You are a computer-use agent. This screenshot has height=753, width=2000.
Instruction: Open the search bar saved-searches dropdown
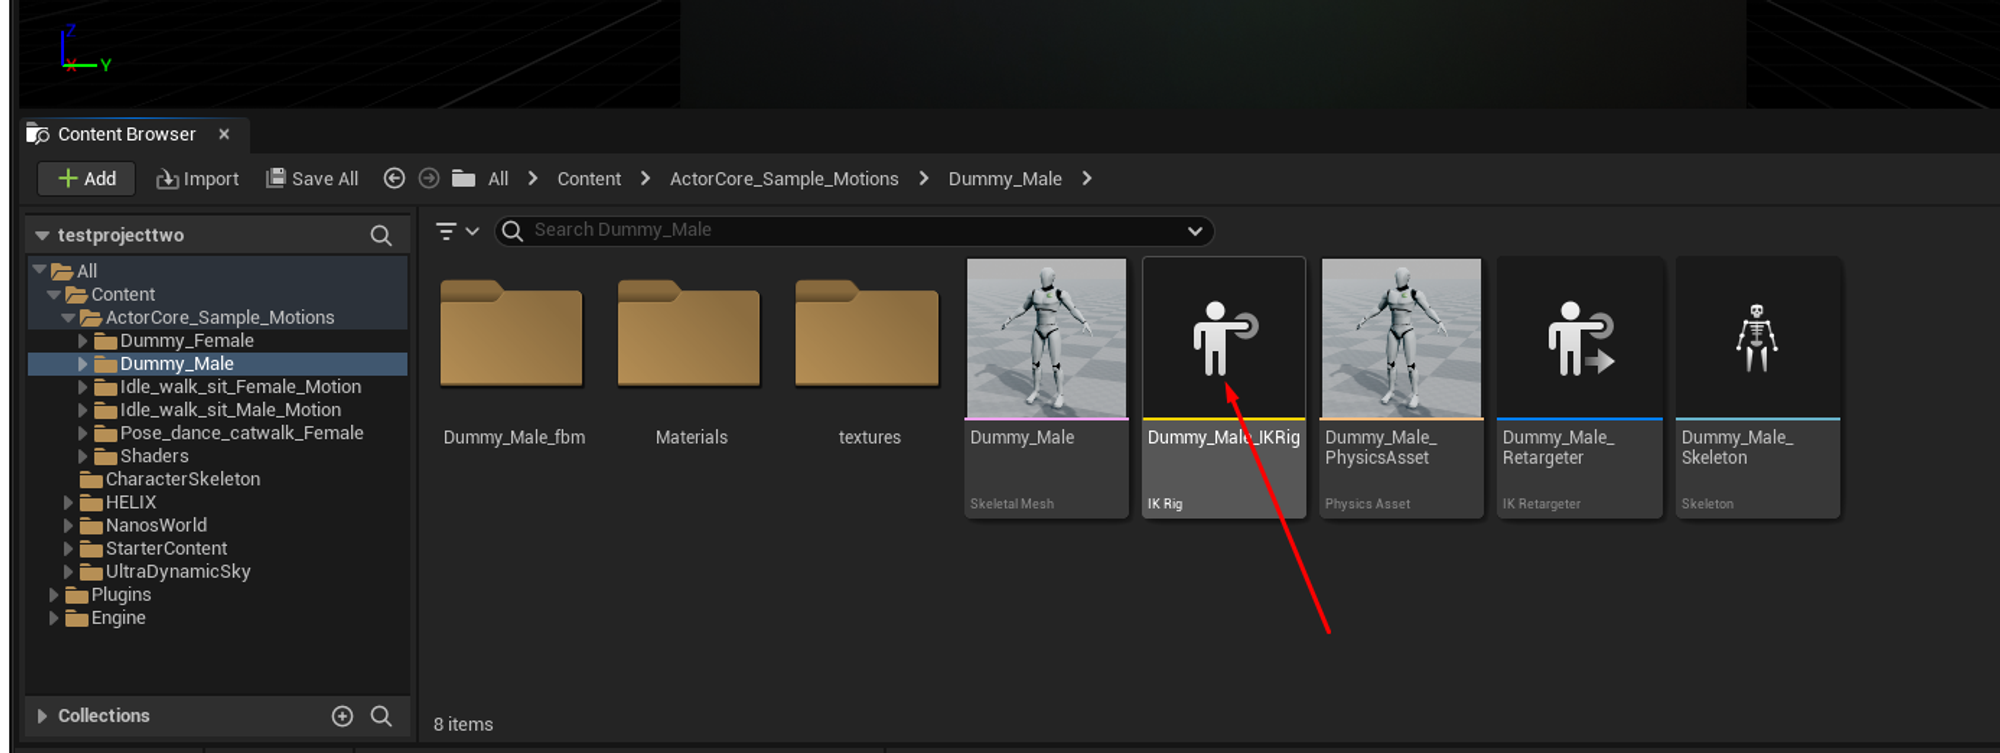[x=1194, y=231]
